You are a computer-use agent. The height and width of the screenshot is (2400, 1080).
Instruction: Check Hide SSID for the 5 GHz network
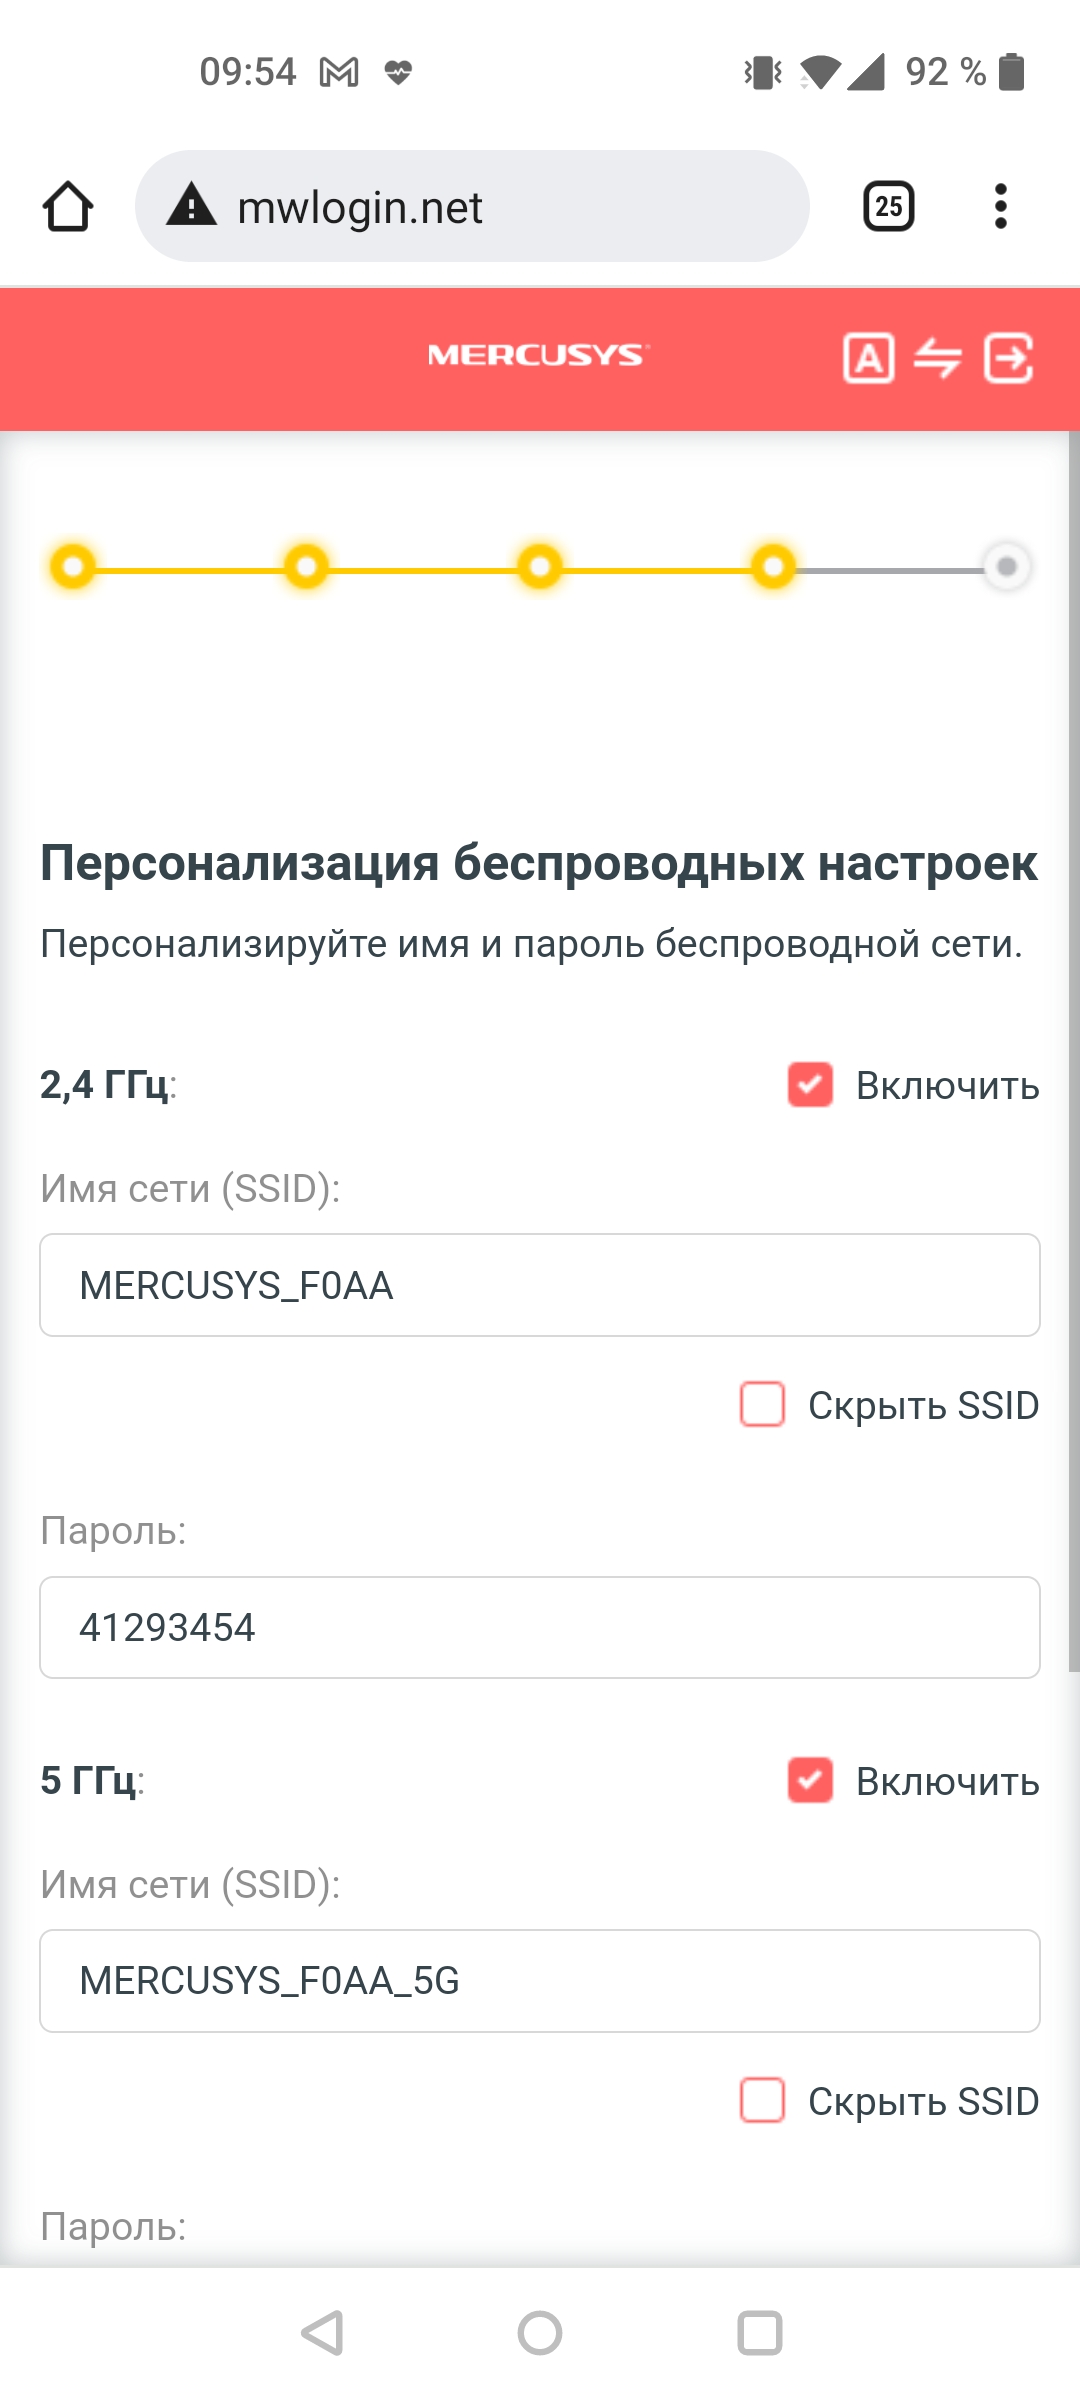[x=762, y=2100]
